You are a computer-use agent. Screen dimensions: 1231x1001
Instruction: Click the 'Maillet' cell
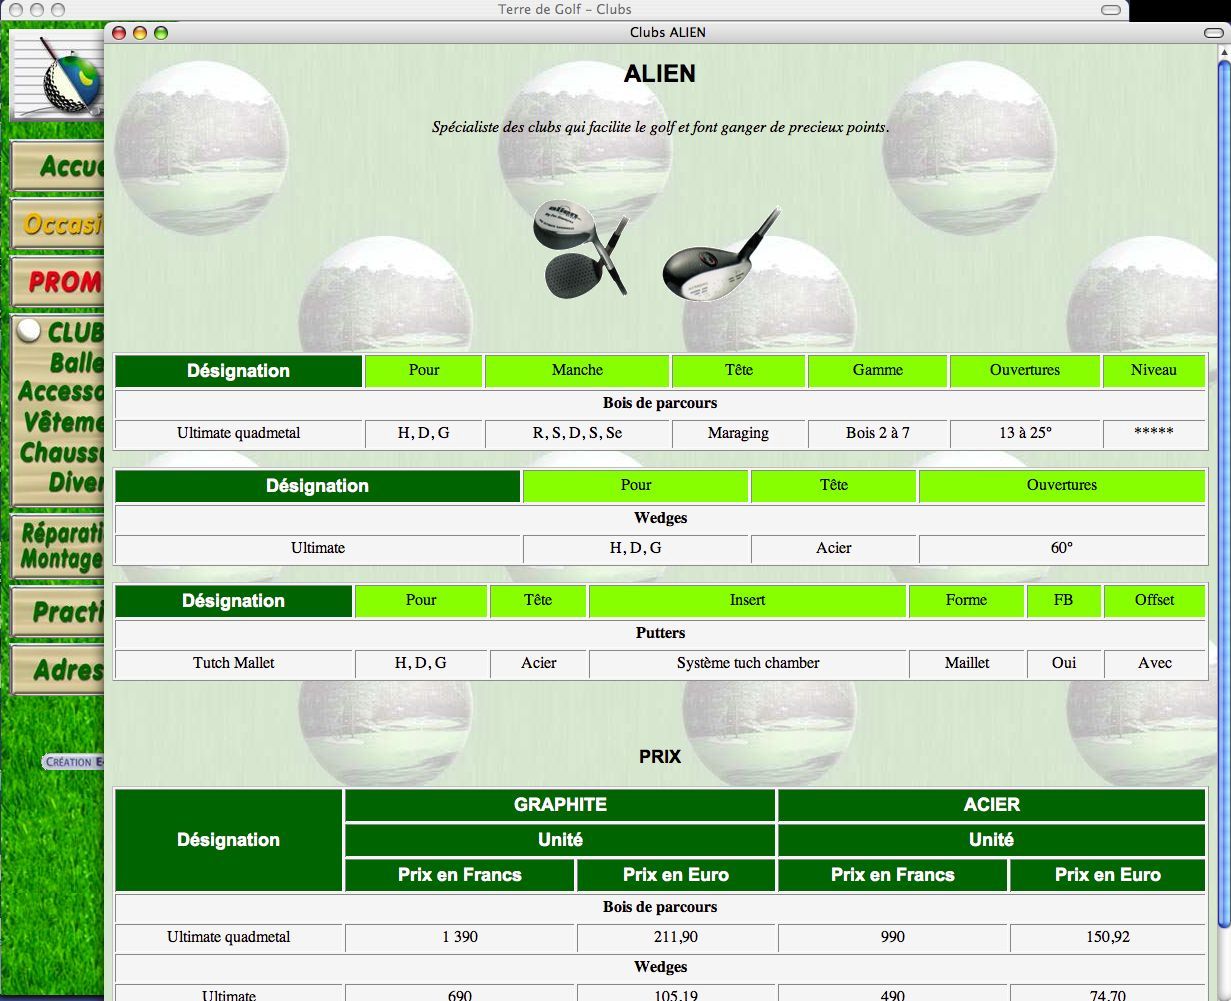(966, 664)
